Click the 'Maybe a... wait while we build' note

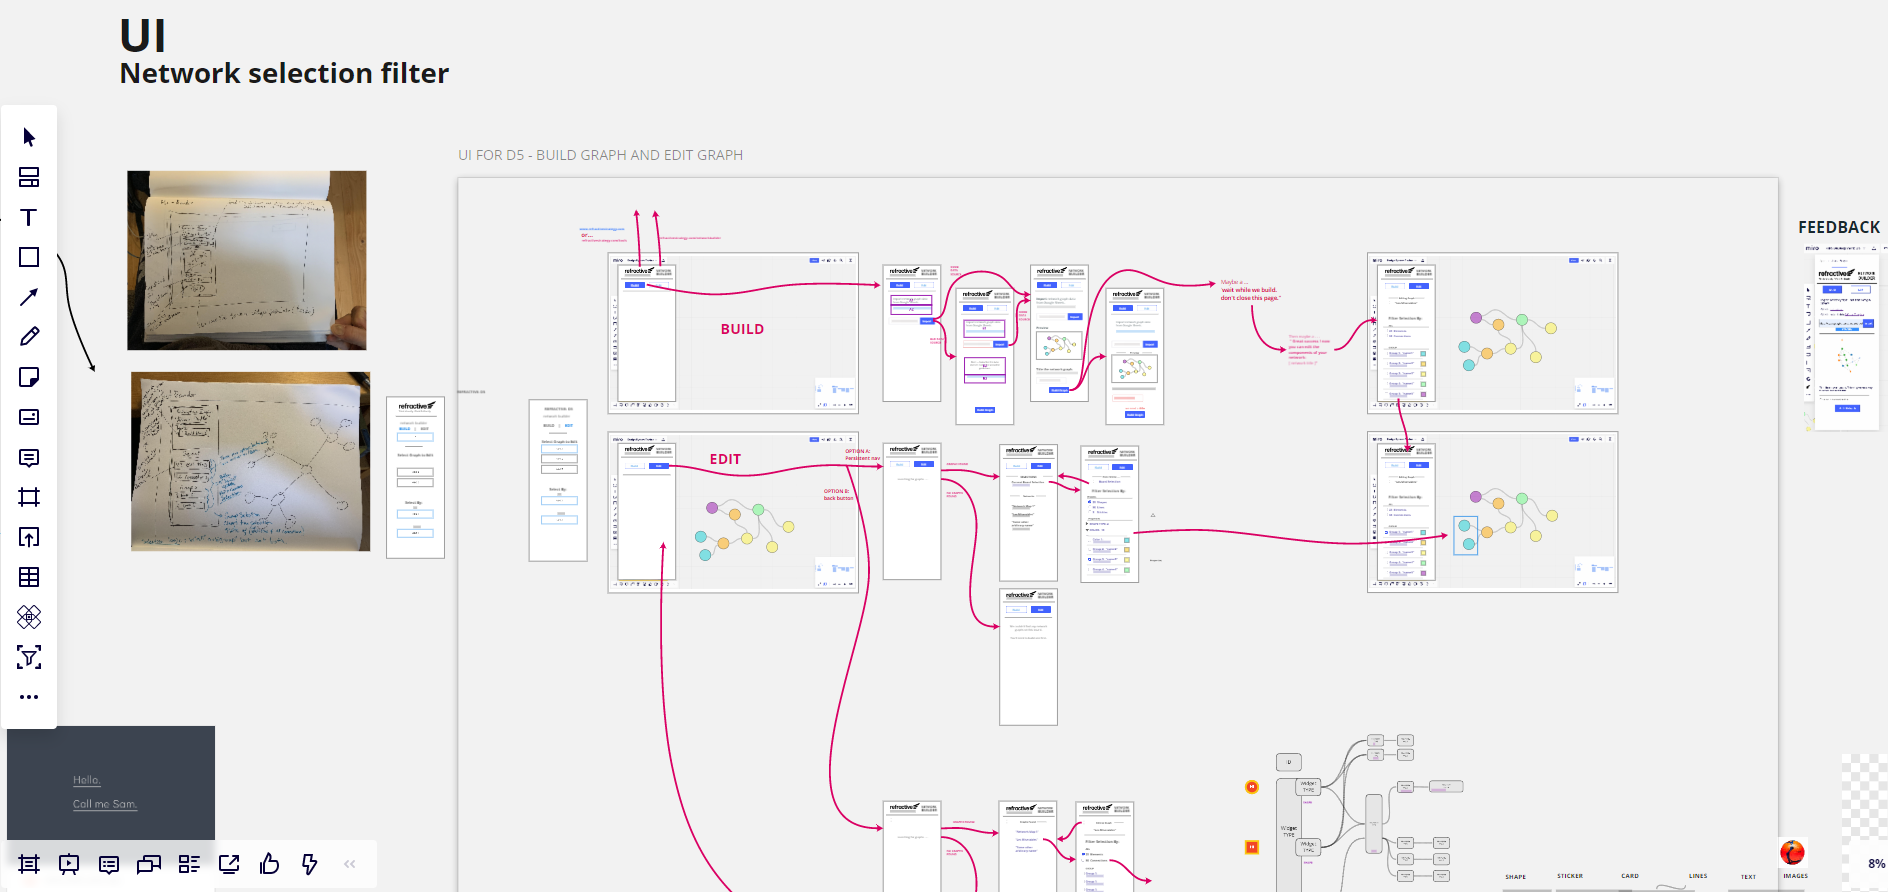click(1250, 290)
